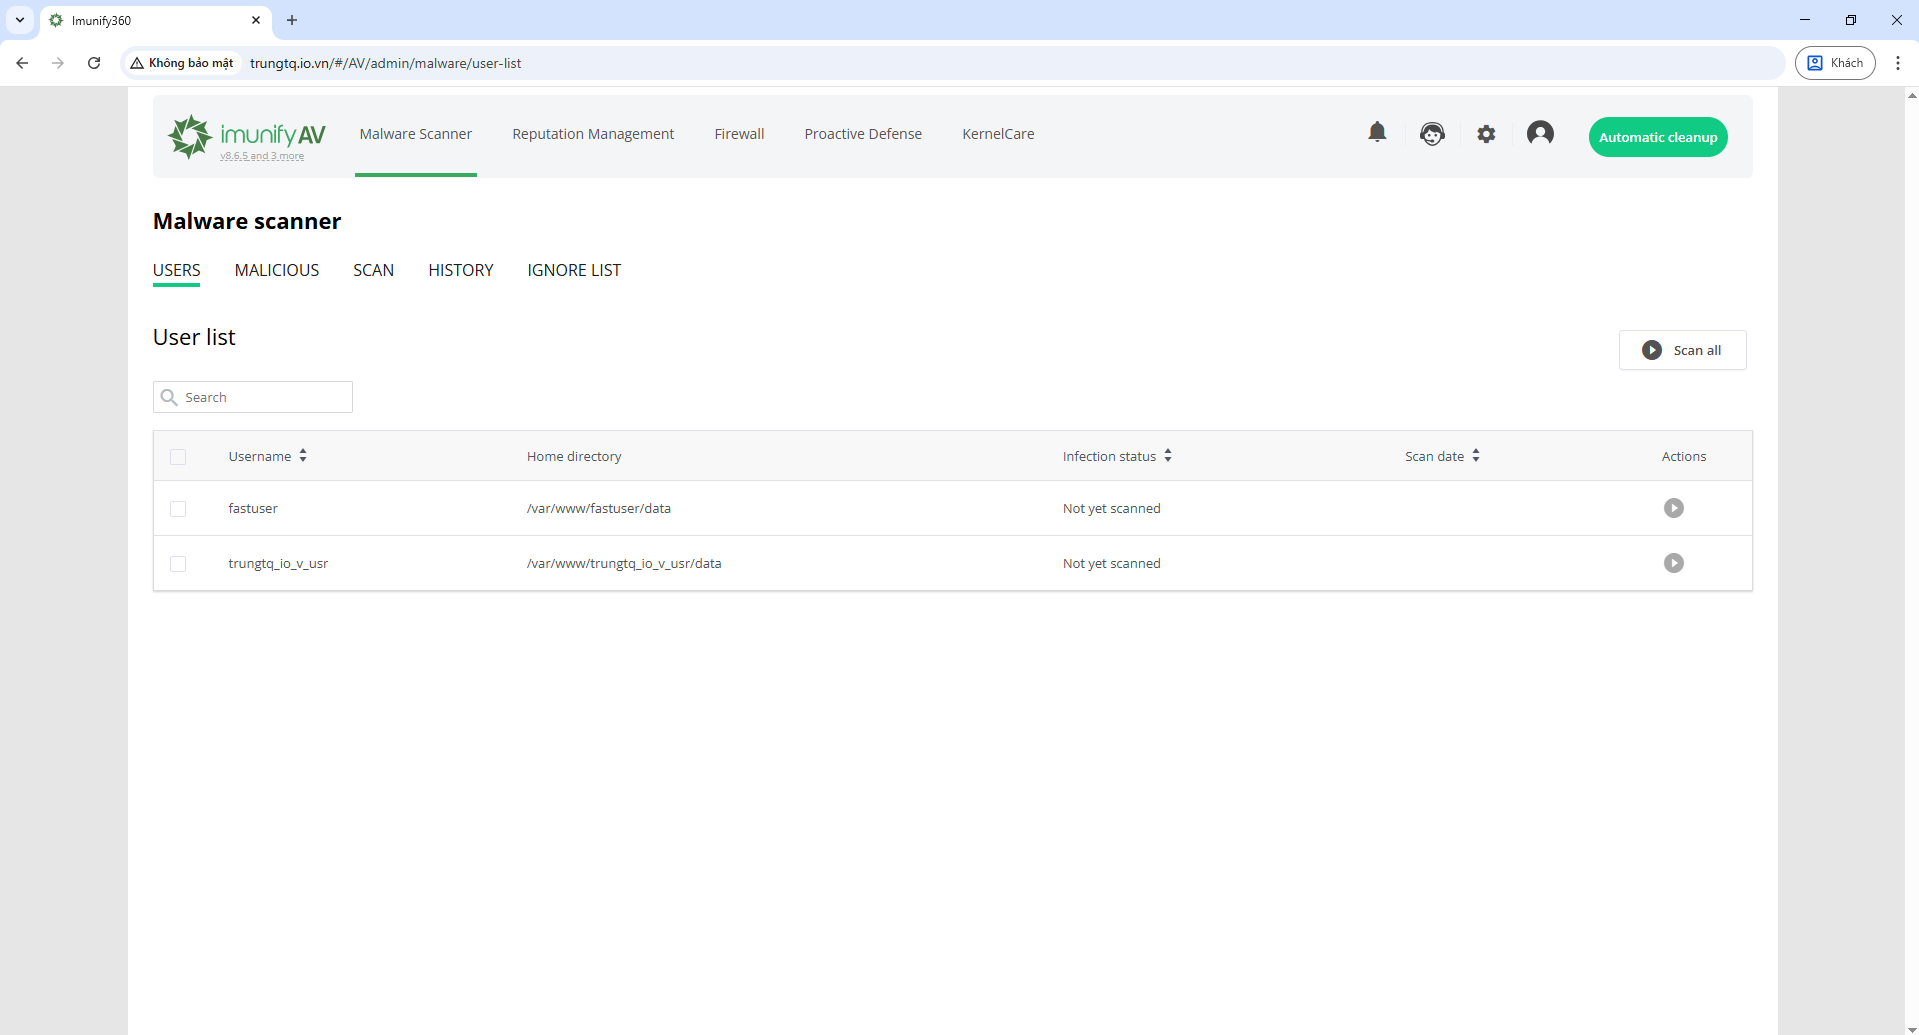Viewport: 1919px width, 1035px height.
Task: Start a scan for trungtq_io_v_usr row
Action: pos(1674,563)
